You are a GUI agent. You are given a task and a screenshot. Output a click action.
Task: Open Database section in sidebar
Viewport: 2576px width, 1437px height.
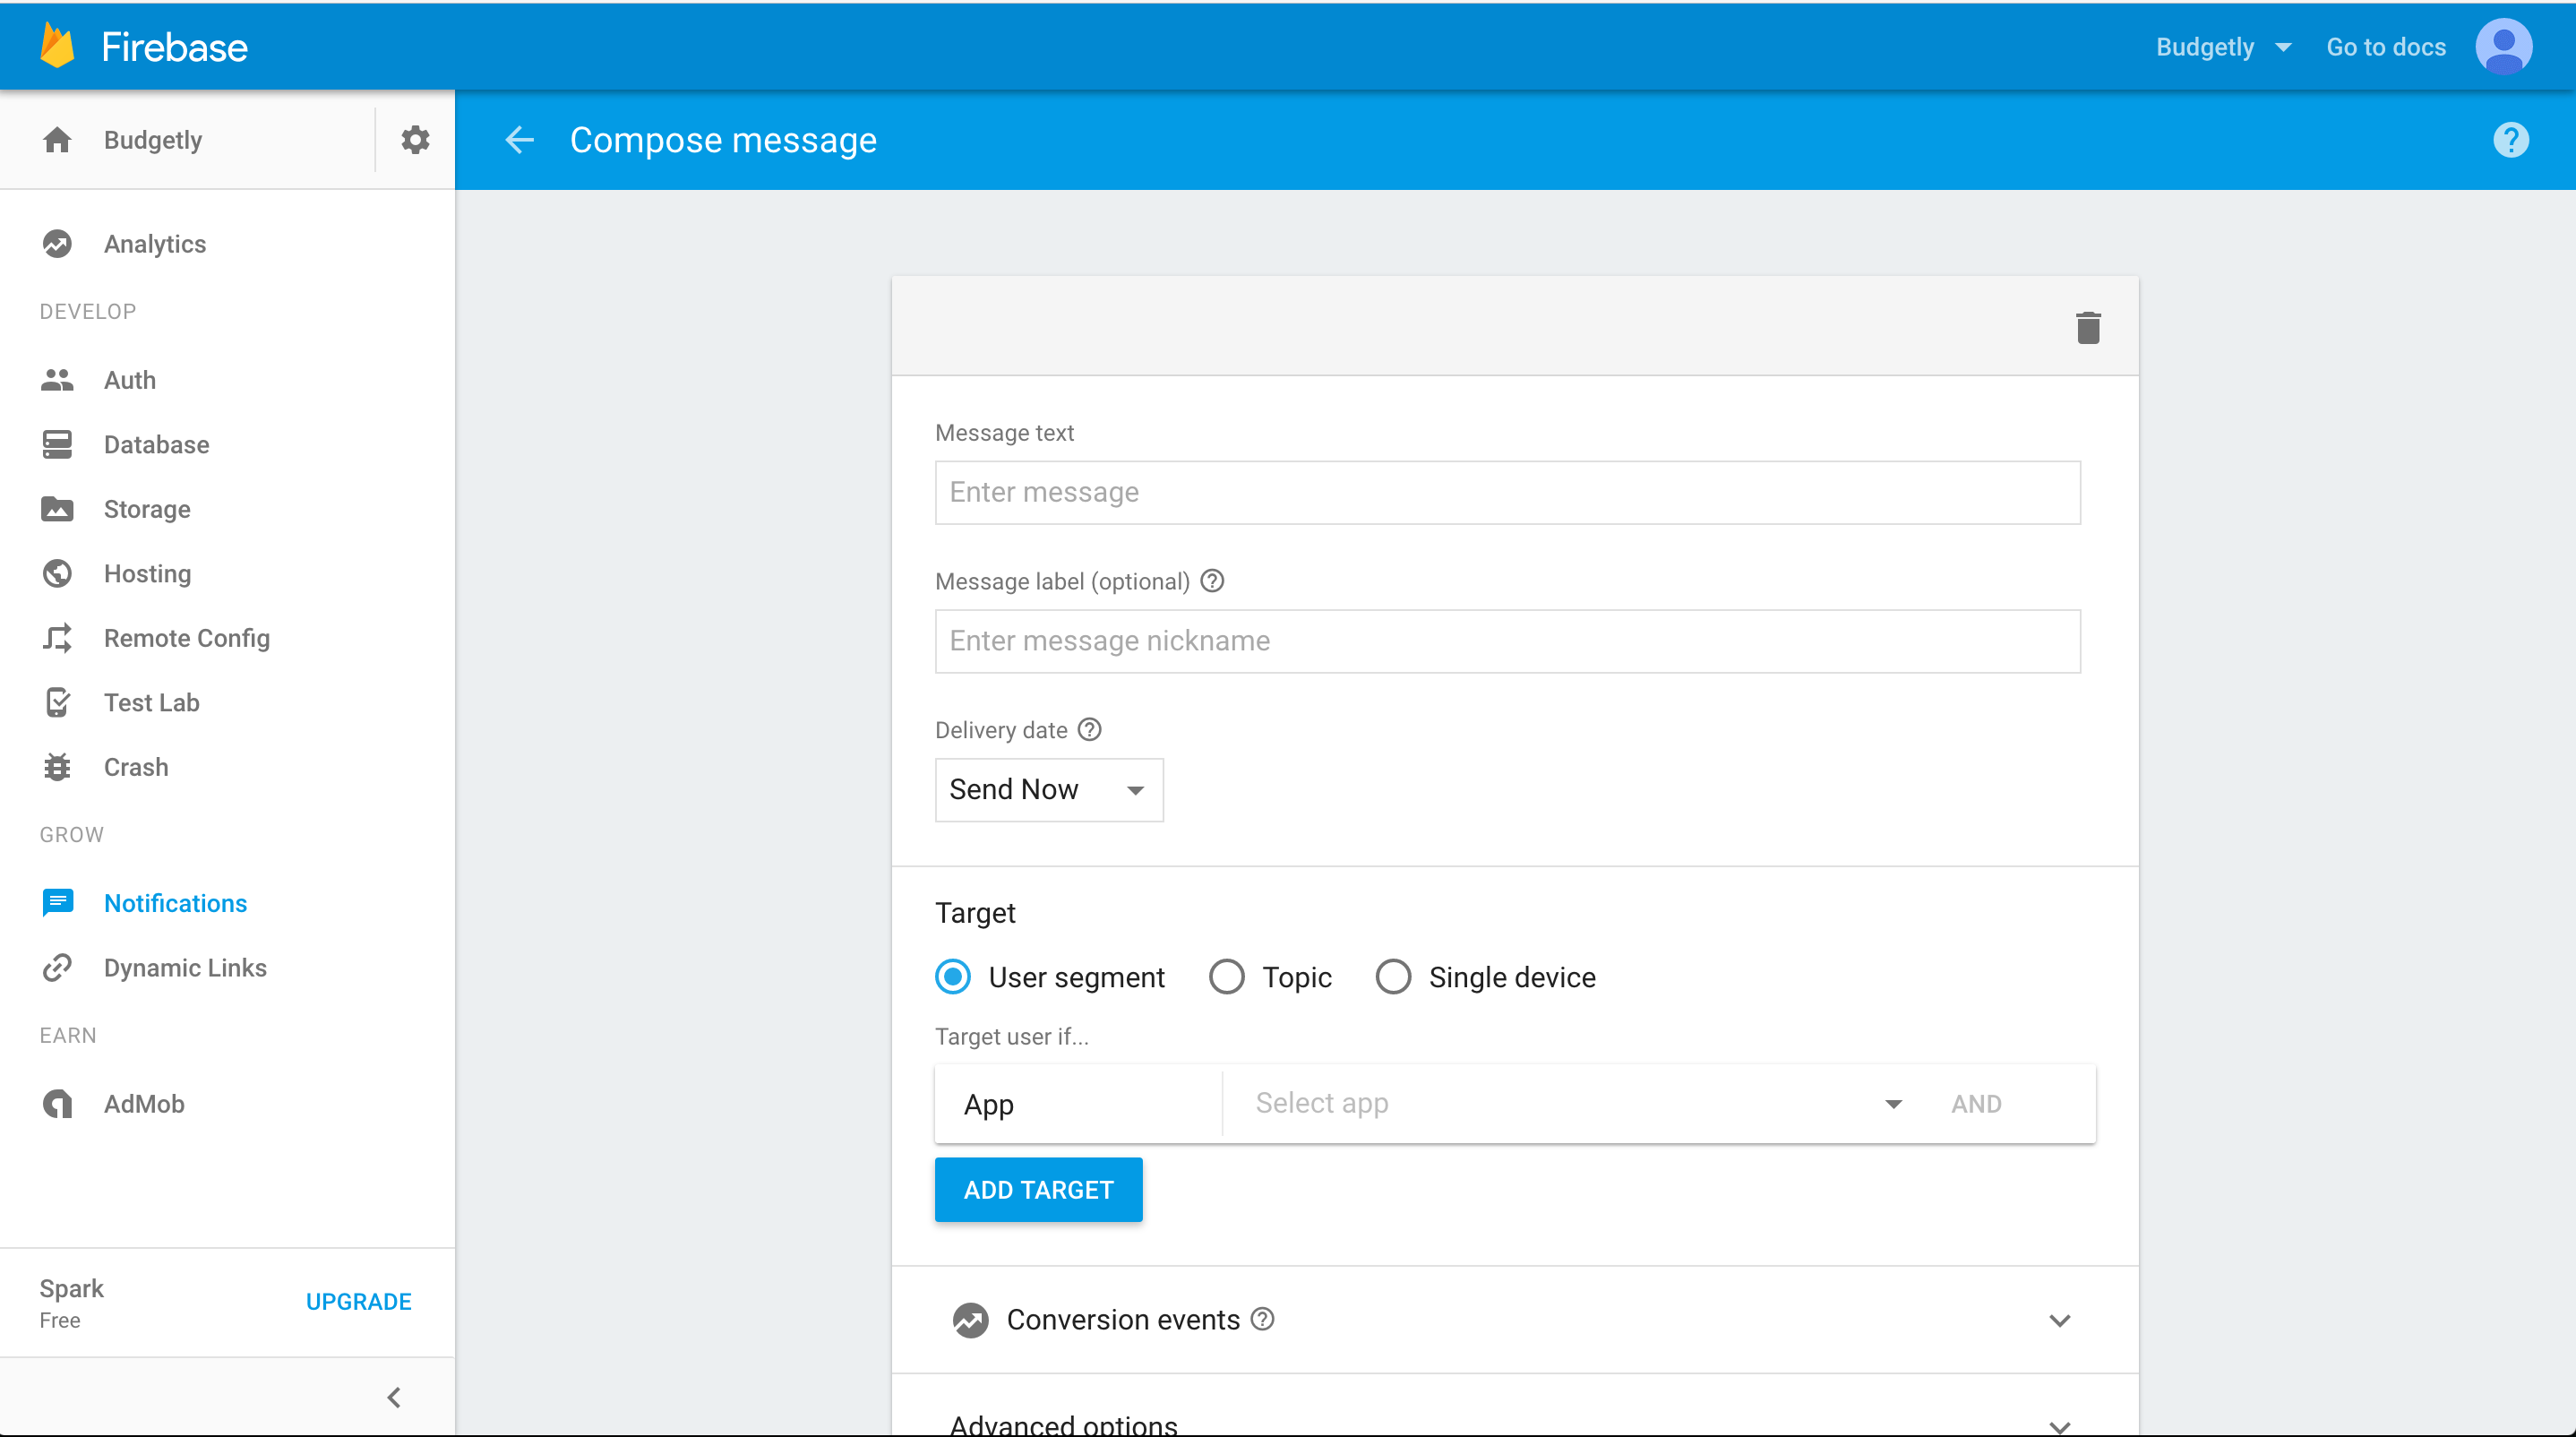pyautogui.click(x=156, y=444)
